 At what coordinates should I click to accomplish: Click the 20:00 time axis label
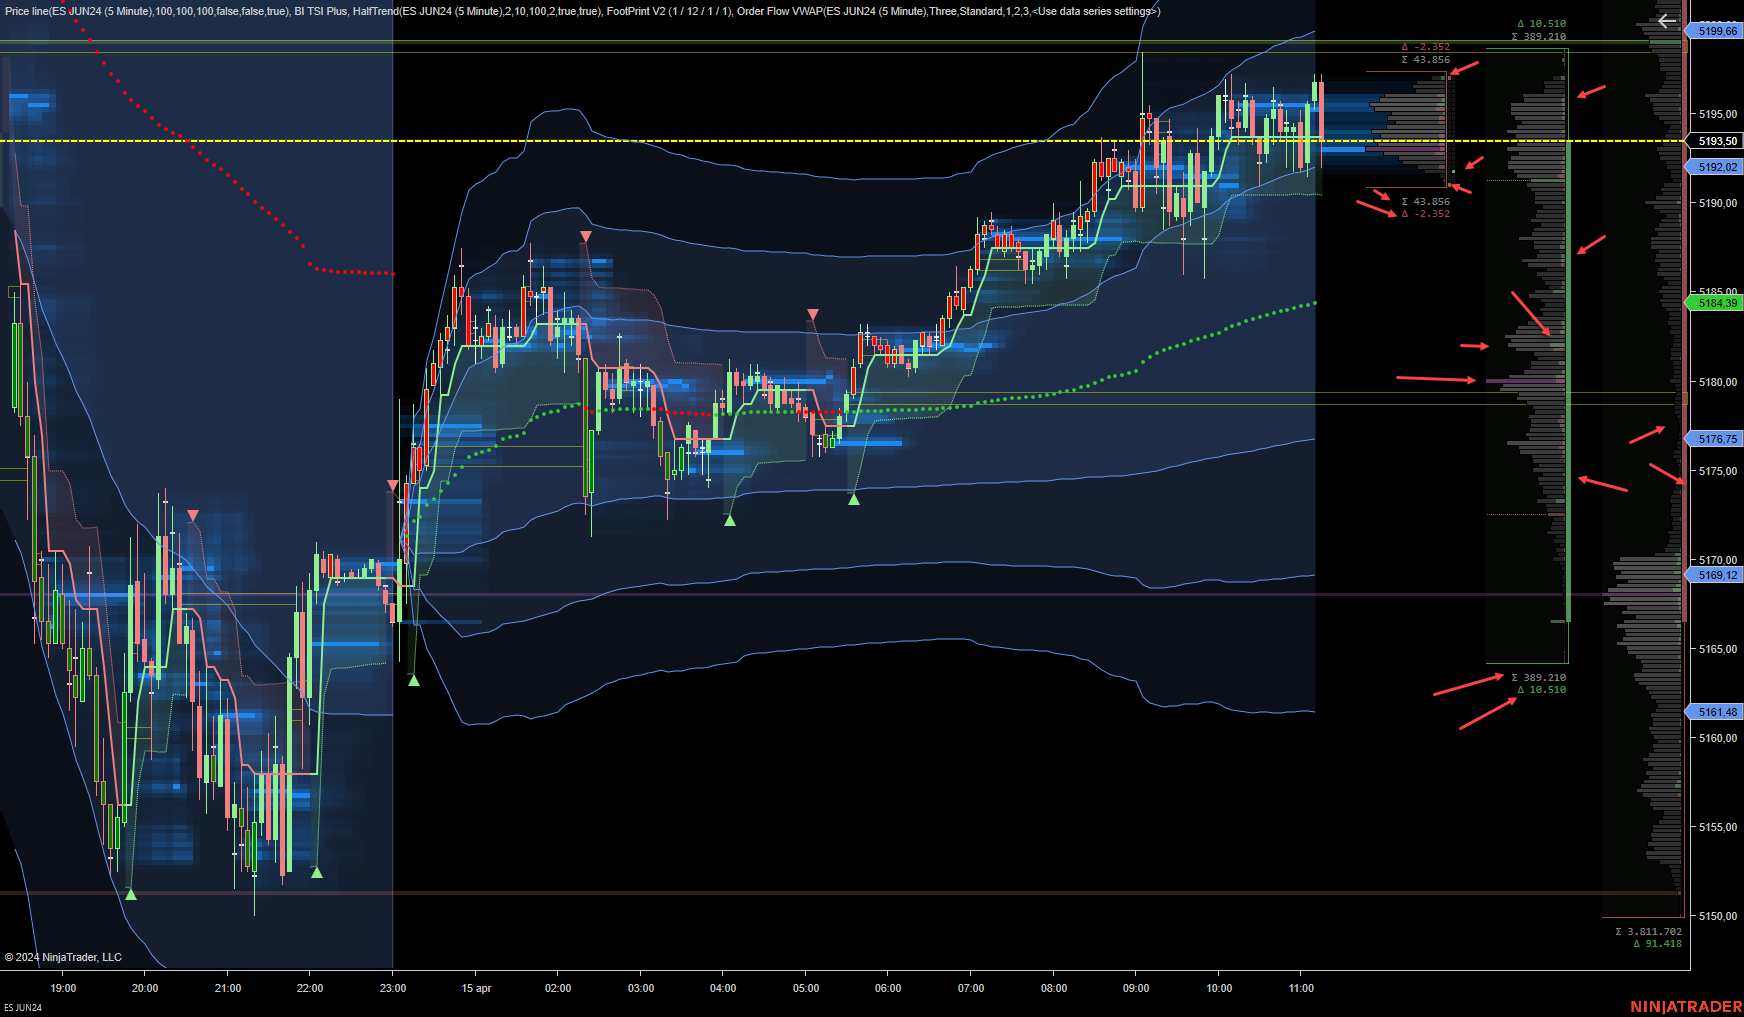[145, 988]
